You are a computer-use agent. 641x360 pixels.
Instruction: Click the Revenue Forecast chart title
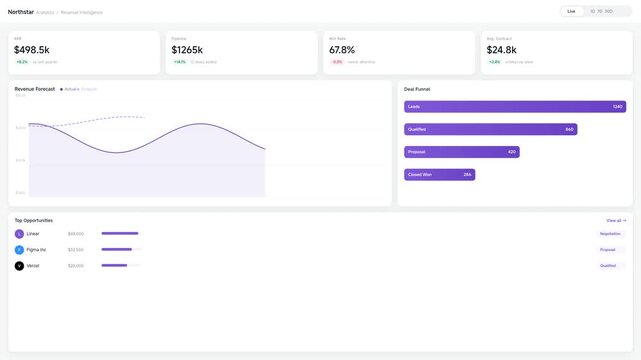click(35, 89)
